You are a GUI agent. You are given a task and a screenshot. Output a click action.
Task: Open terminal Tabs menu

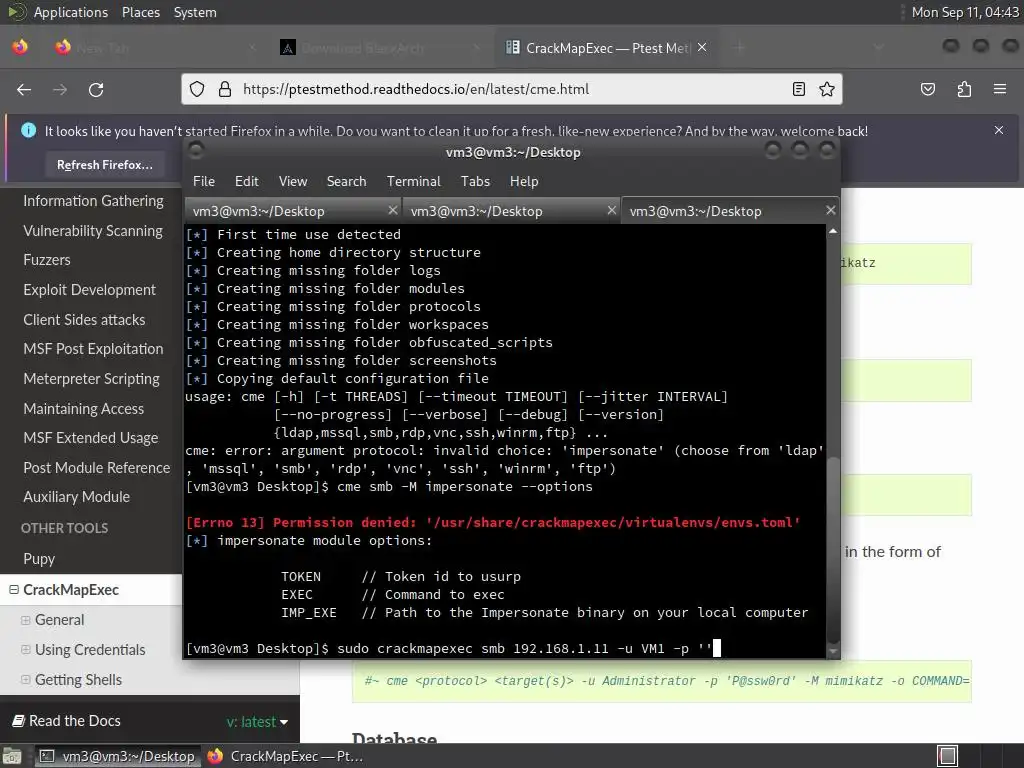pyautogui.click(x=475, y=182)
